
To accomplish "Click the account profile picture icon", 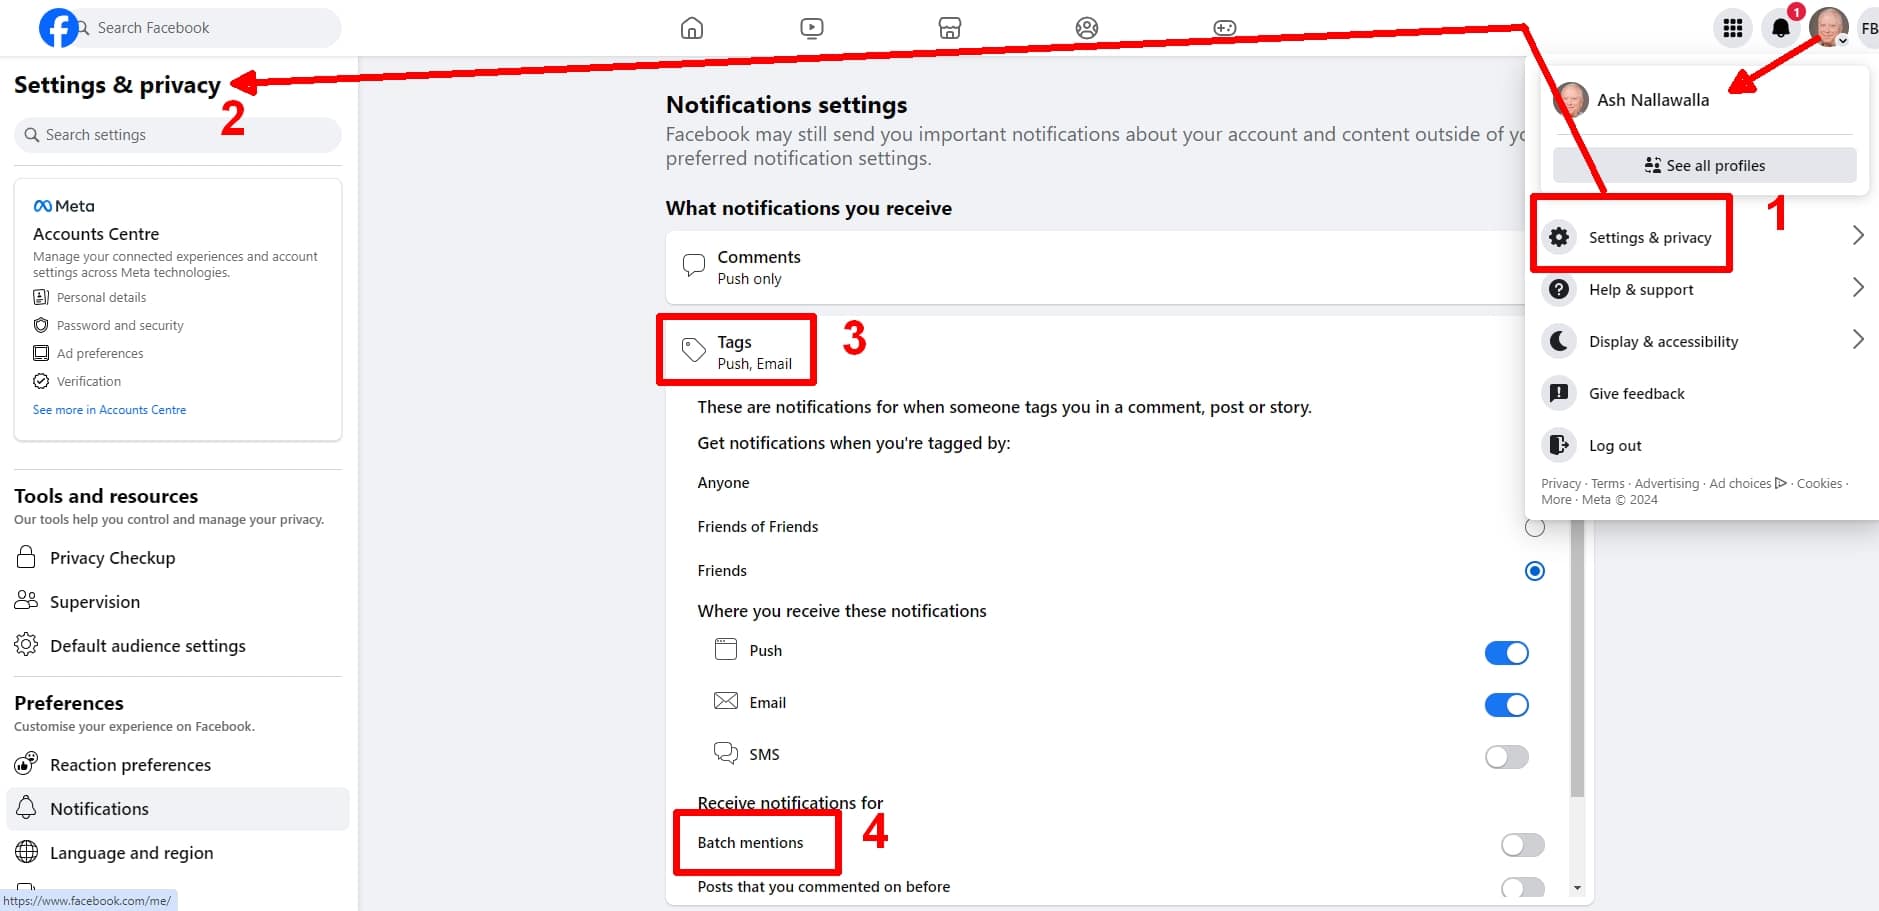I will point(1829,28).
